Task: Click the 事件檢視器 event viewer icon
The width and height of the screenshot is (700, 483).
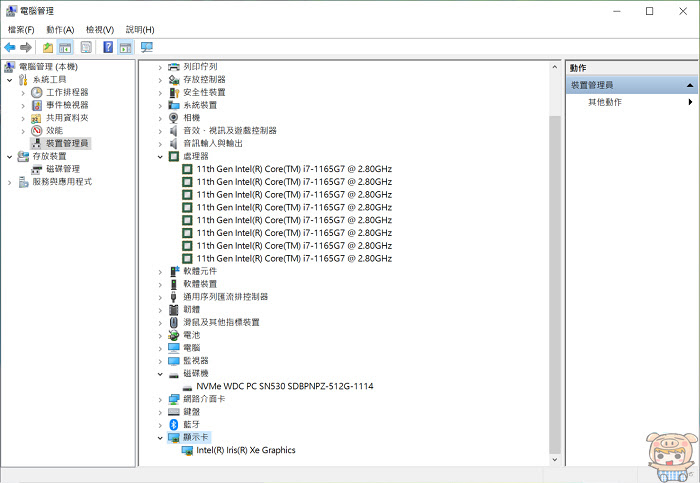Action: [37, 105]
